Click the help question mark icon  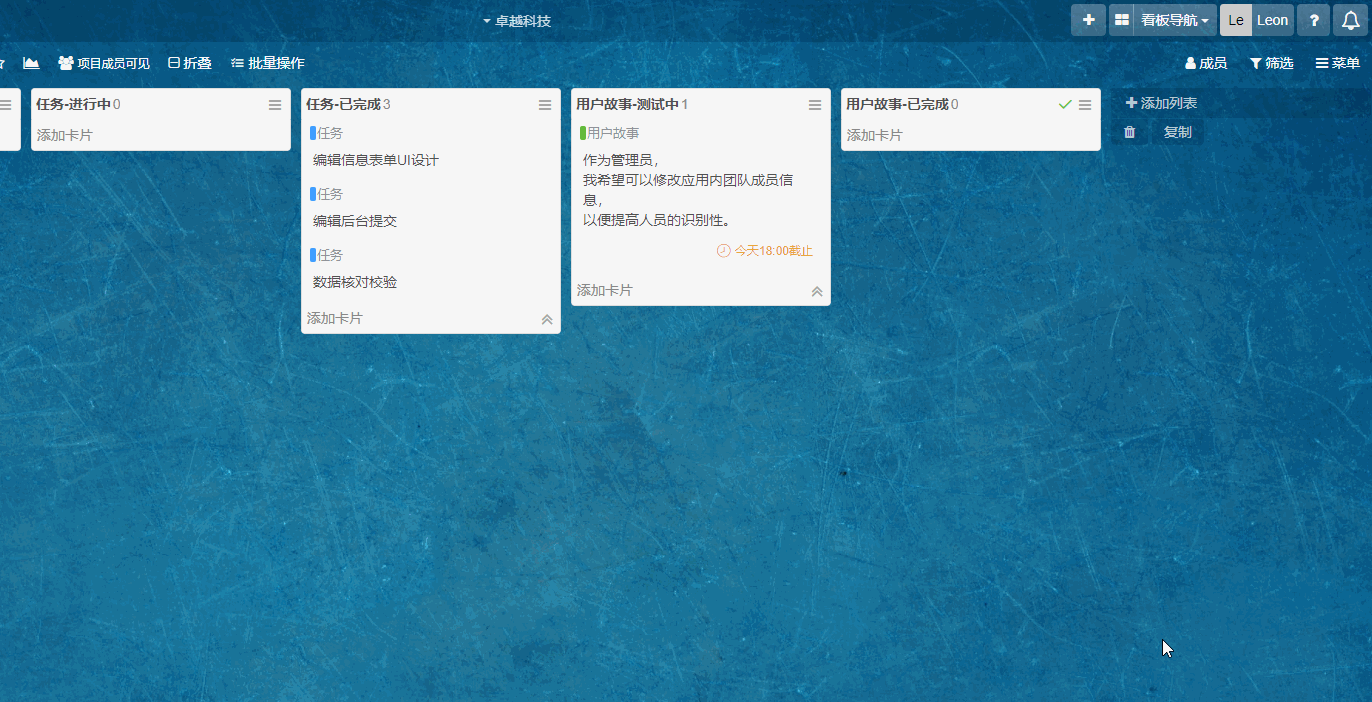[1314, 20]
